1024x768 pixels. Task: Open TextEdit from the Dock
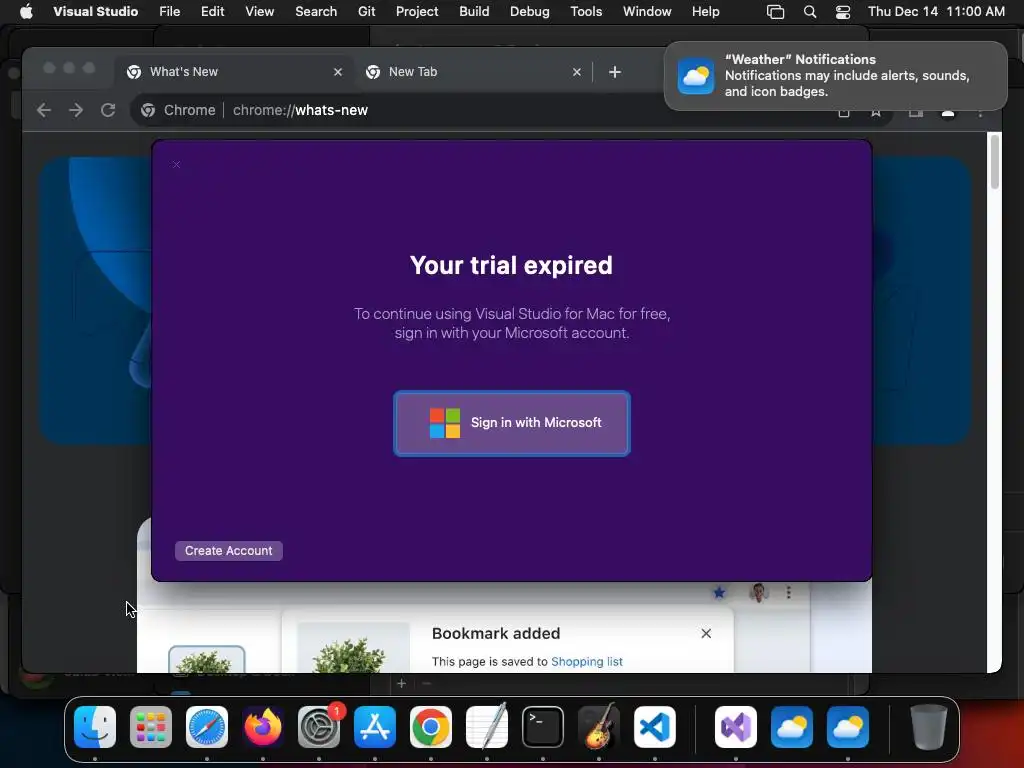coord(487,726)
